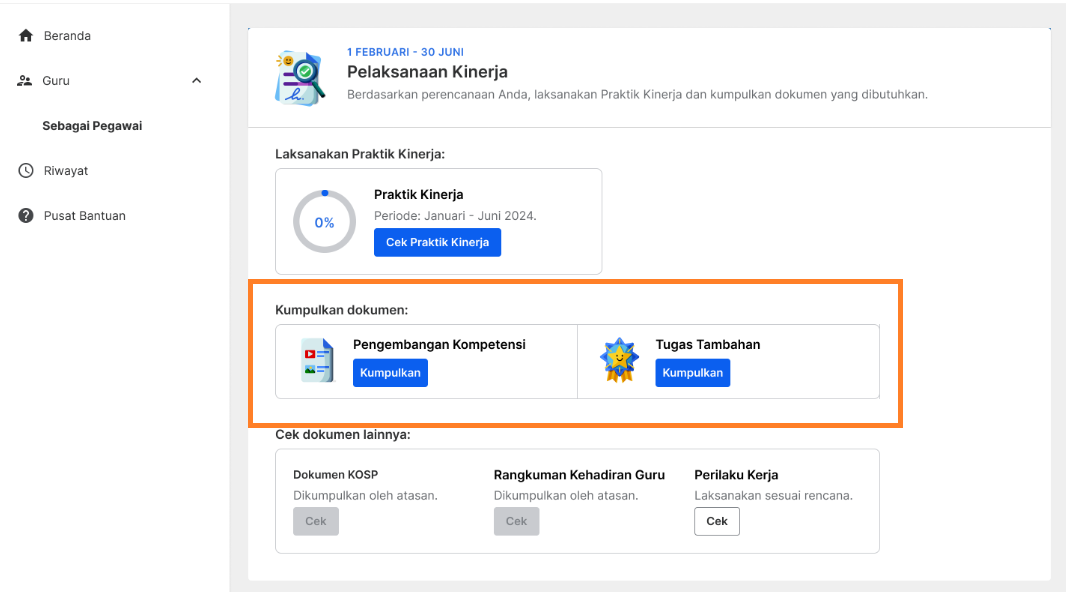Click the Tugas Tambahan star badge icon
The image size is (1066, 592).
619,360
